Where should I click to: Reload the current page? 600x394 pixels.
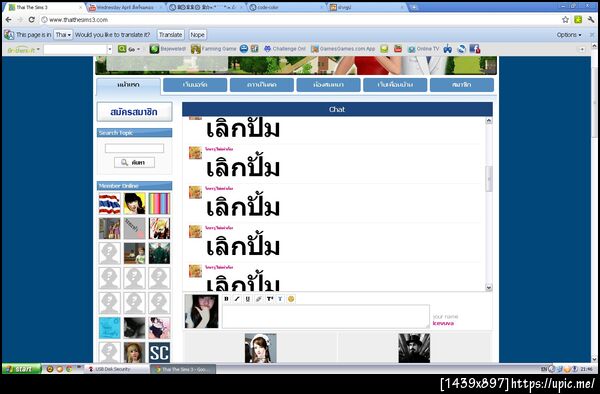pos(31,20)
